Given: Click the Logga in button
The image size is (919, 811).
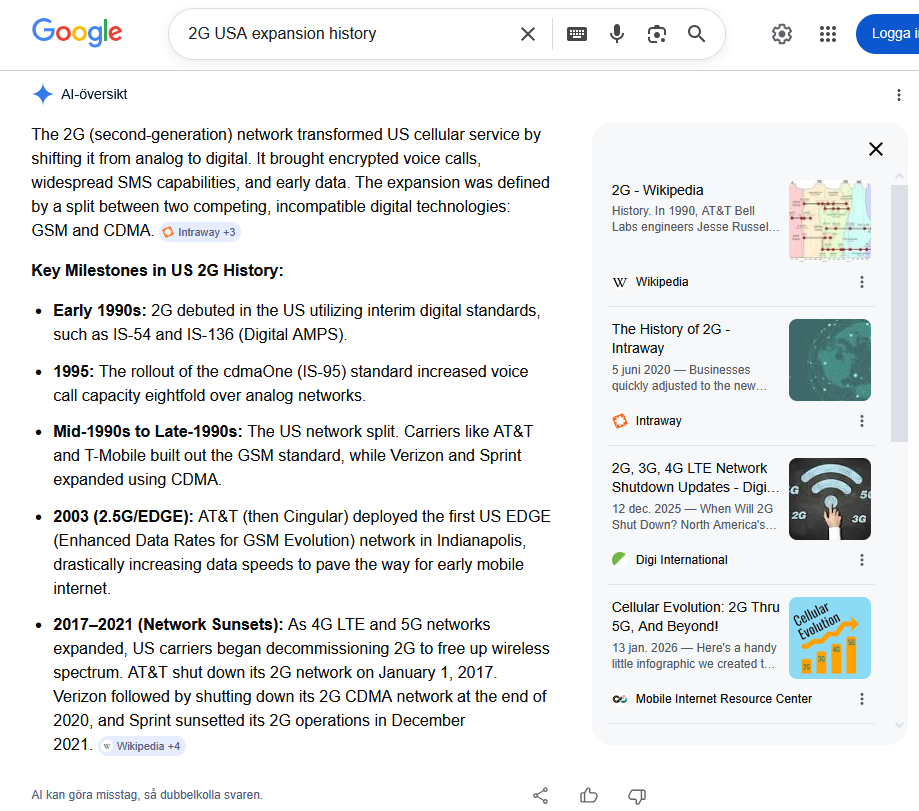Looking at the screenshot, I should [x=887, y=34].
